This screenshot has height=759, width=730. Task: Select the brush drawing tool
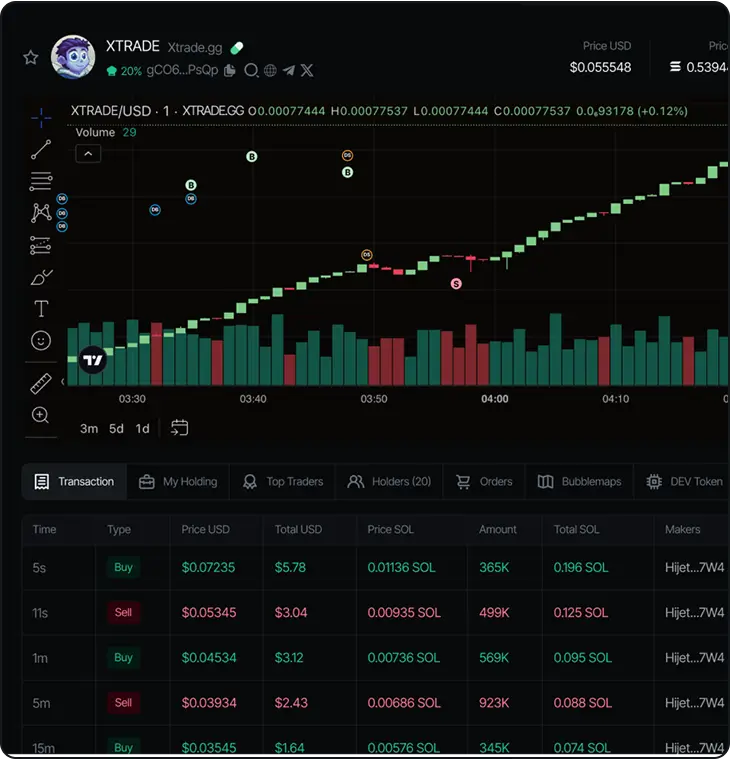tap(42, 277)
